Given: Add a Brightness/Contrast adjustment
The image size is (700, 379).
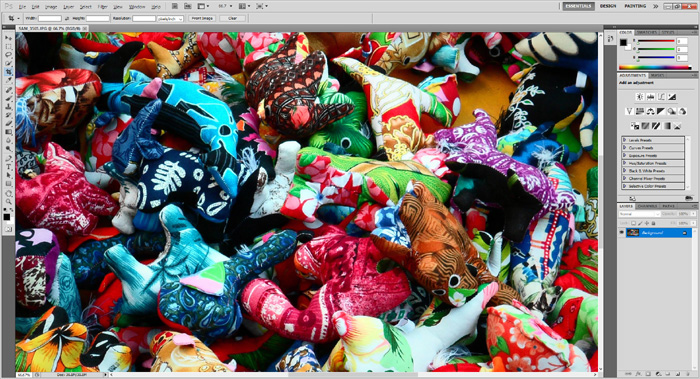Looking at the screenshot, I should (640, 97).
